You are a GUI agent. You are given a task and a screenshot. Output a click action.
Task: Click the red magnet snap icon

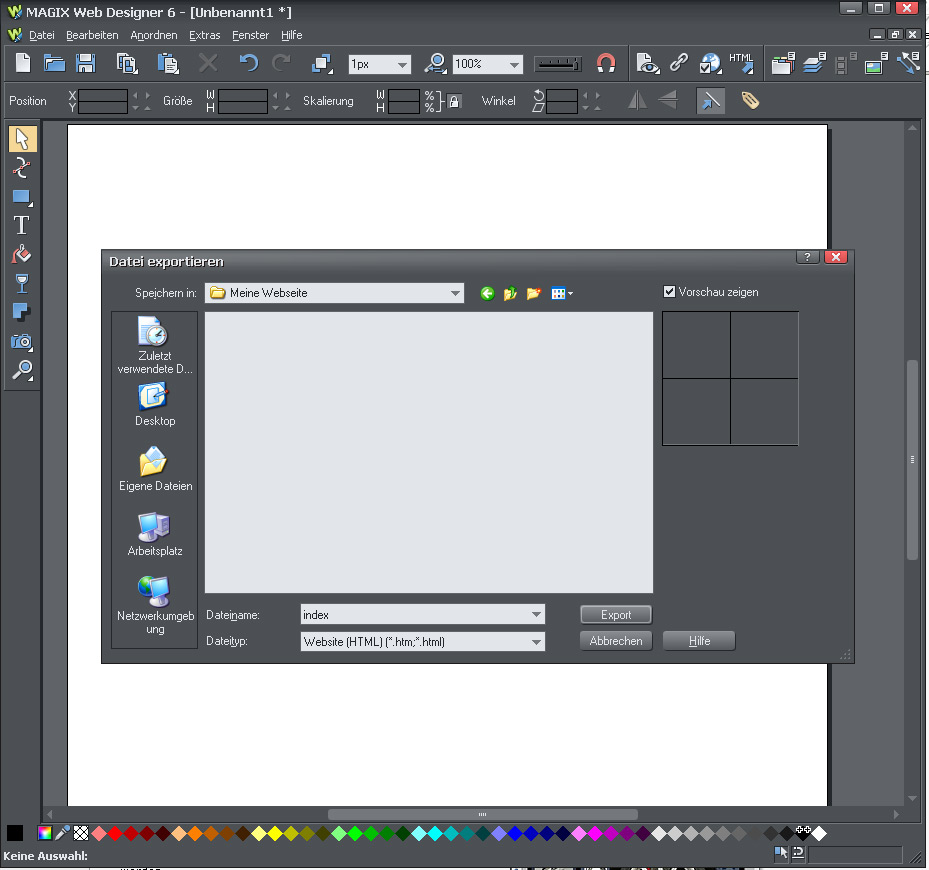[x=606, y=63]
